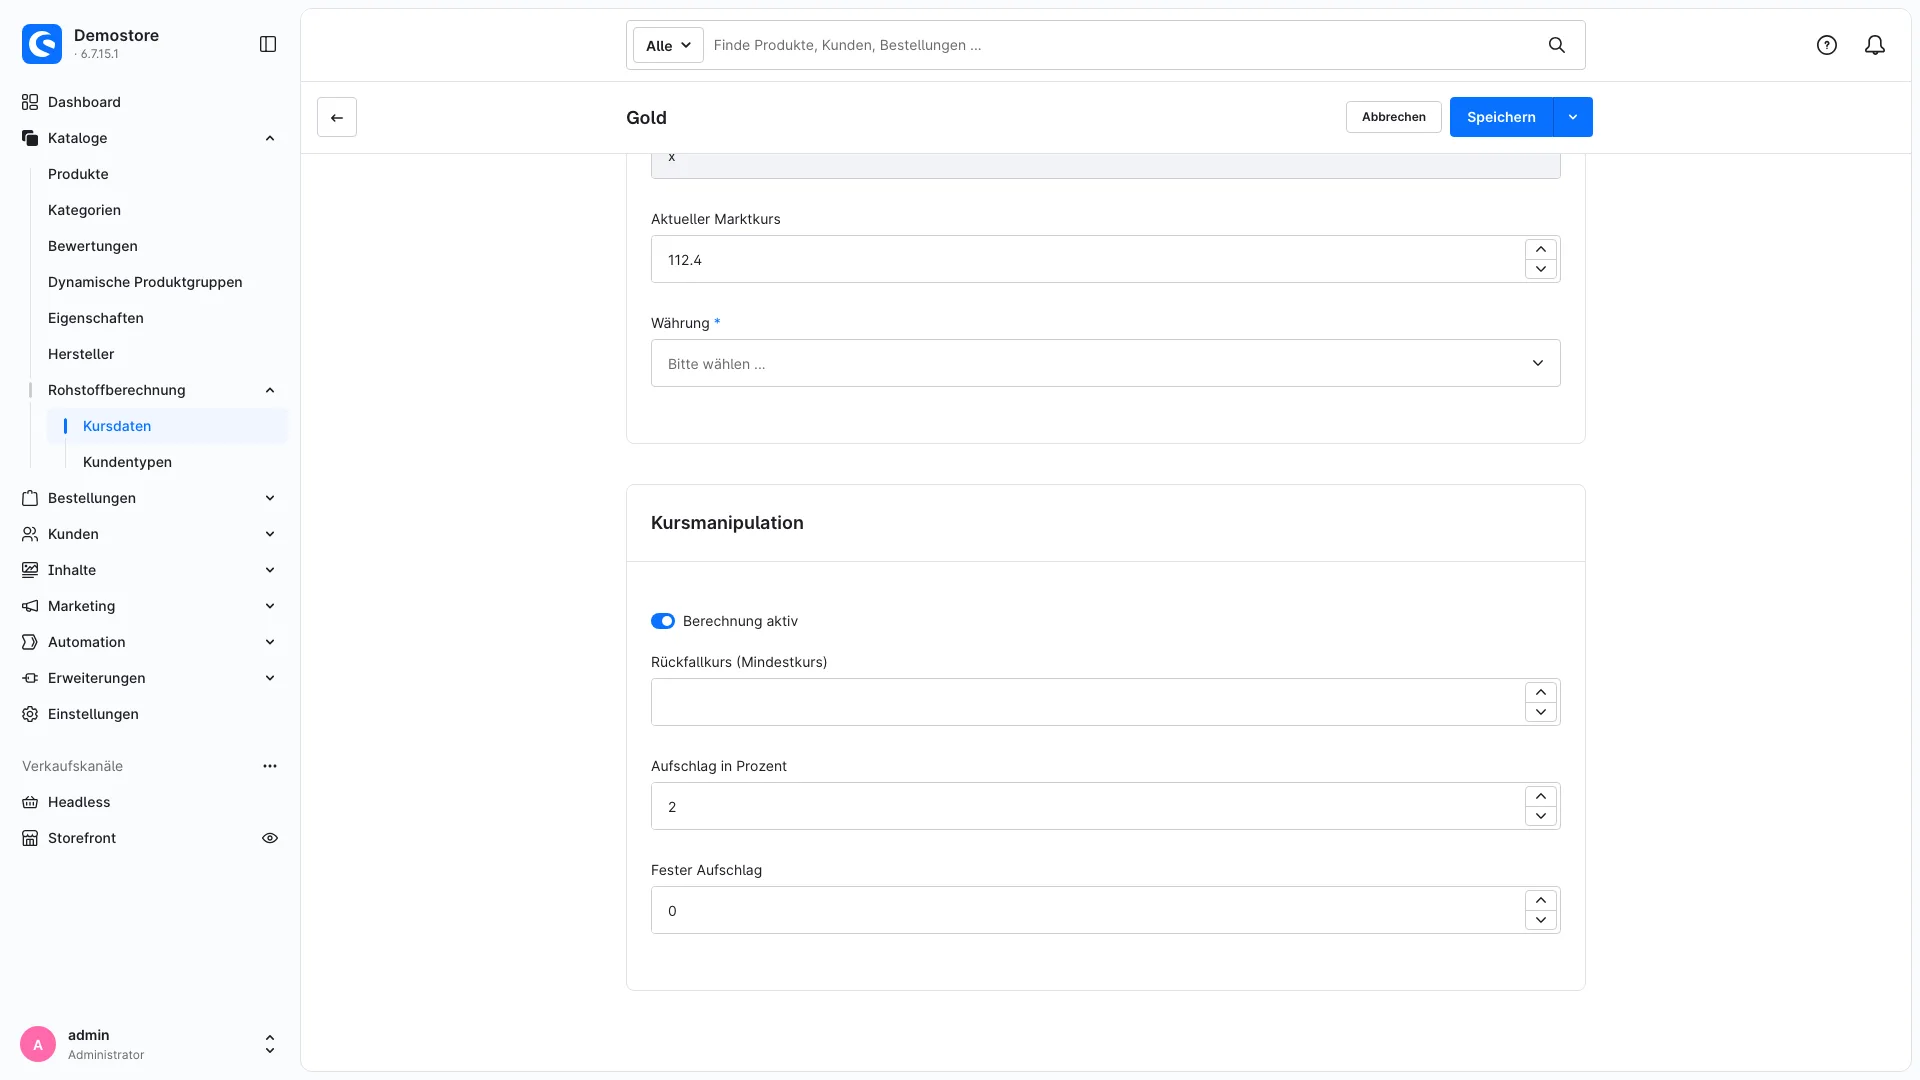Viewport: 1920px width, 1080px height.
Task: Click the Inhalte icon
Action: point(30,570)
